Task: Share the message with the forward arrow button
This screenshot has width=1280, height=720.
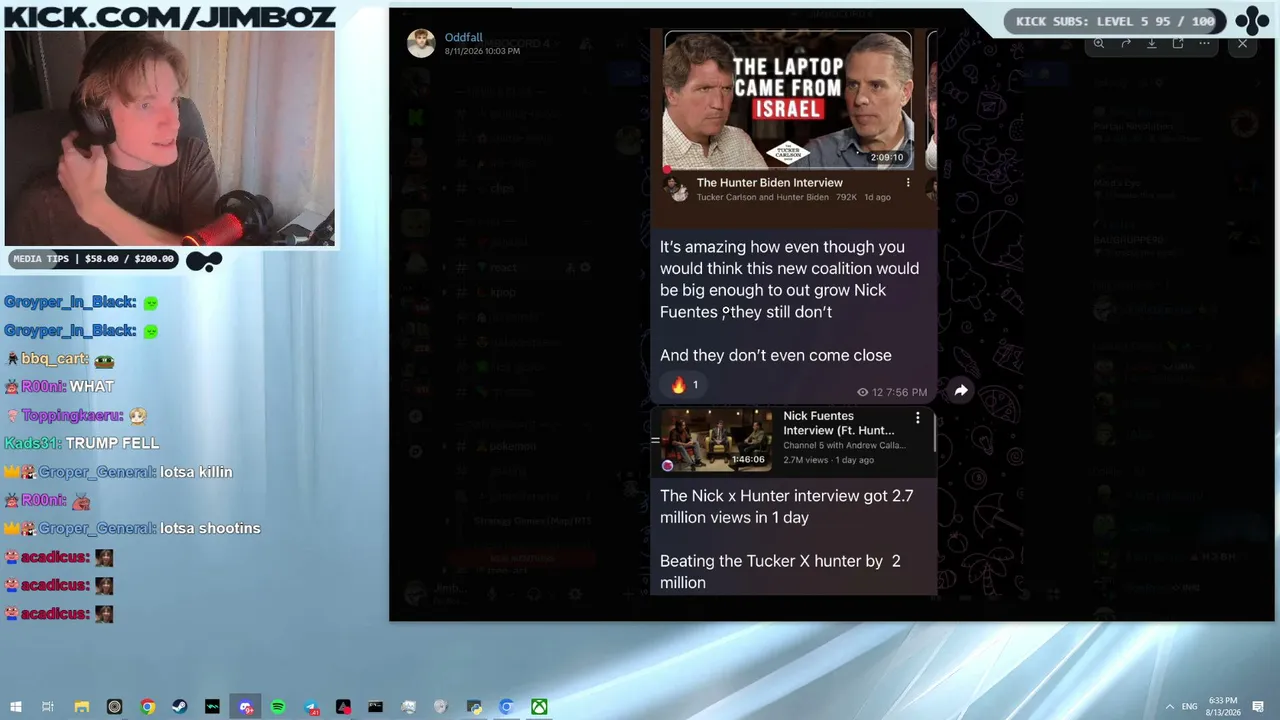Action: pyautogui.click(x=961, y=391)
